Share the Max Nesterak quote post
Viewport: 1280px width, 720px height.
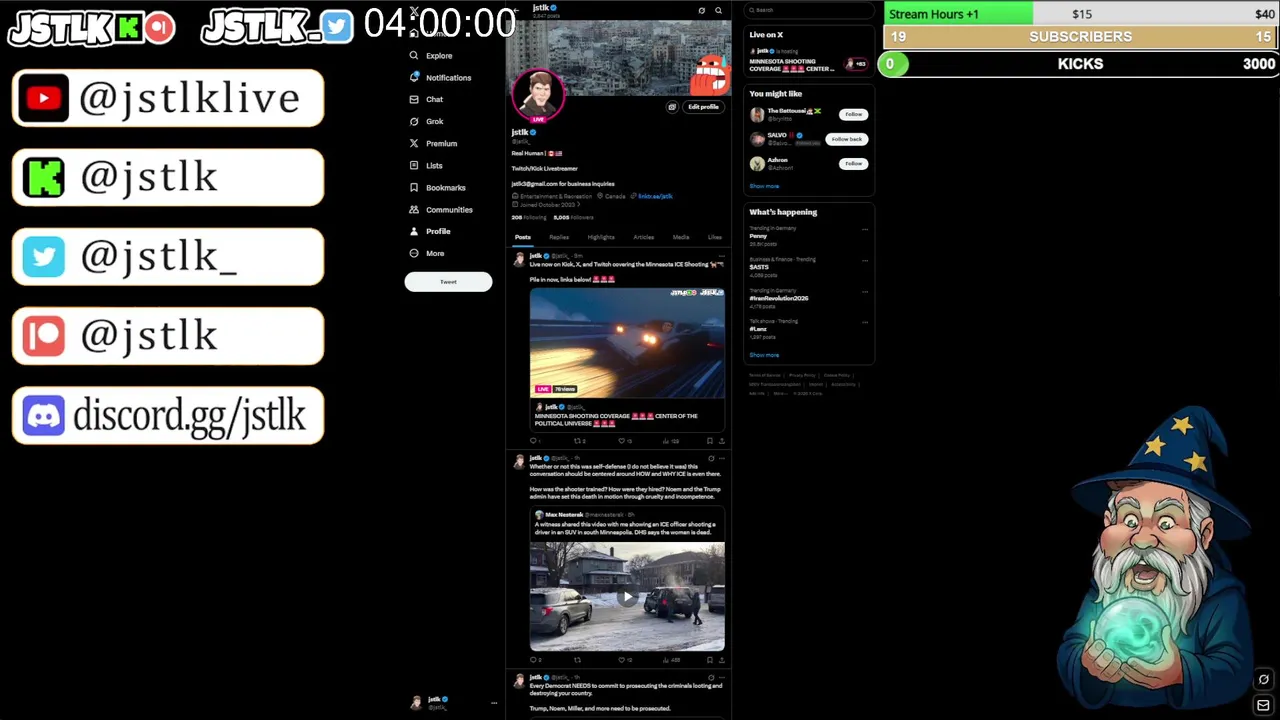[721, 660]
